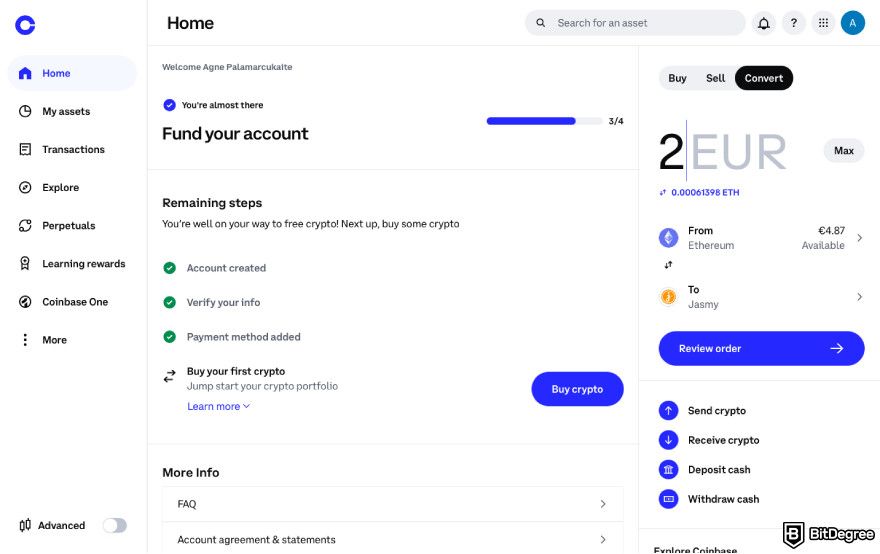880x554 pixels.
Task: Click the Verify your info checkmark
Action: tap(169, 303)
